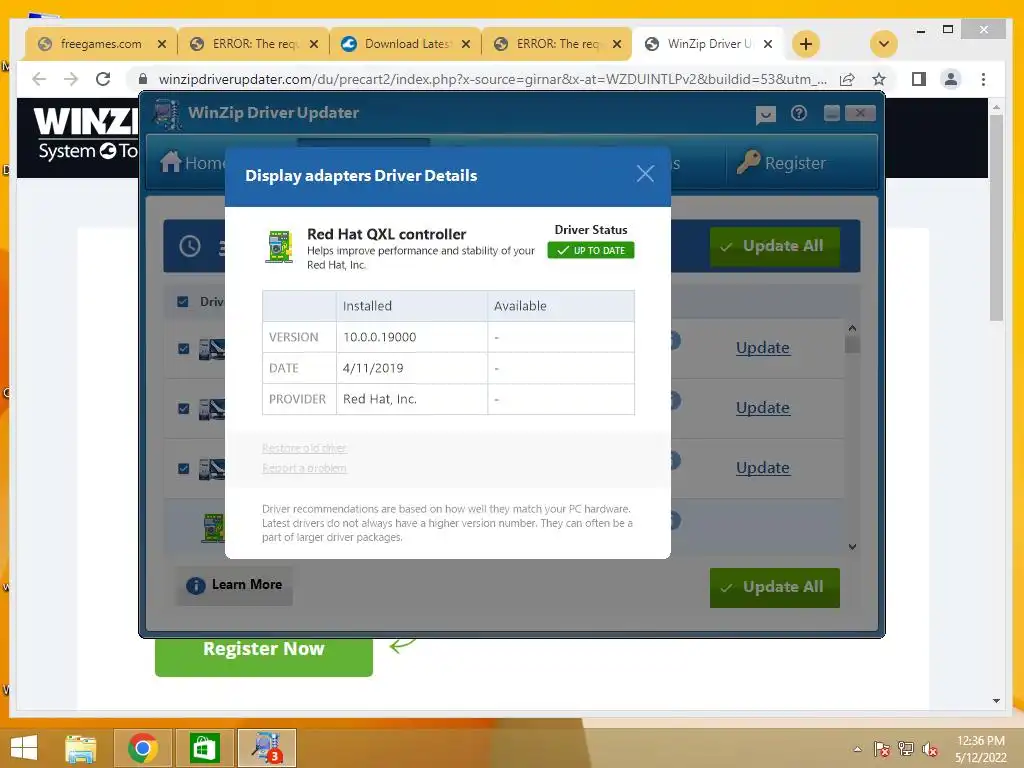Open volume control tray icon

click(x=930, y=749)
